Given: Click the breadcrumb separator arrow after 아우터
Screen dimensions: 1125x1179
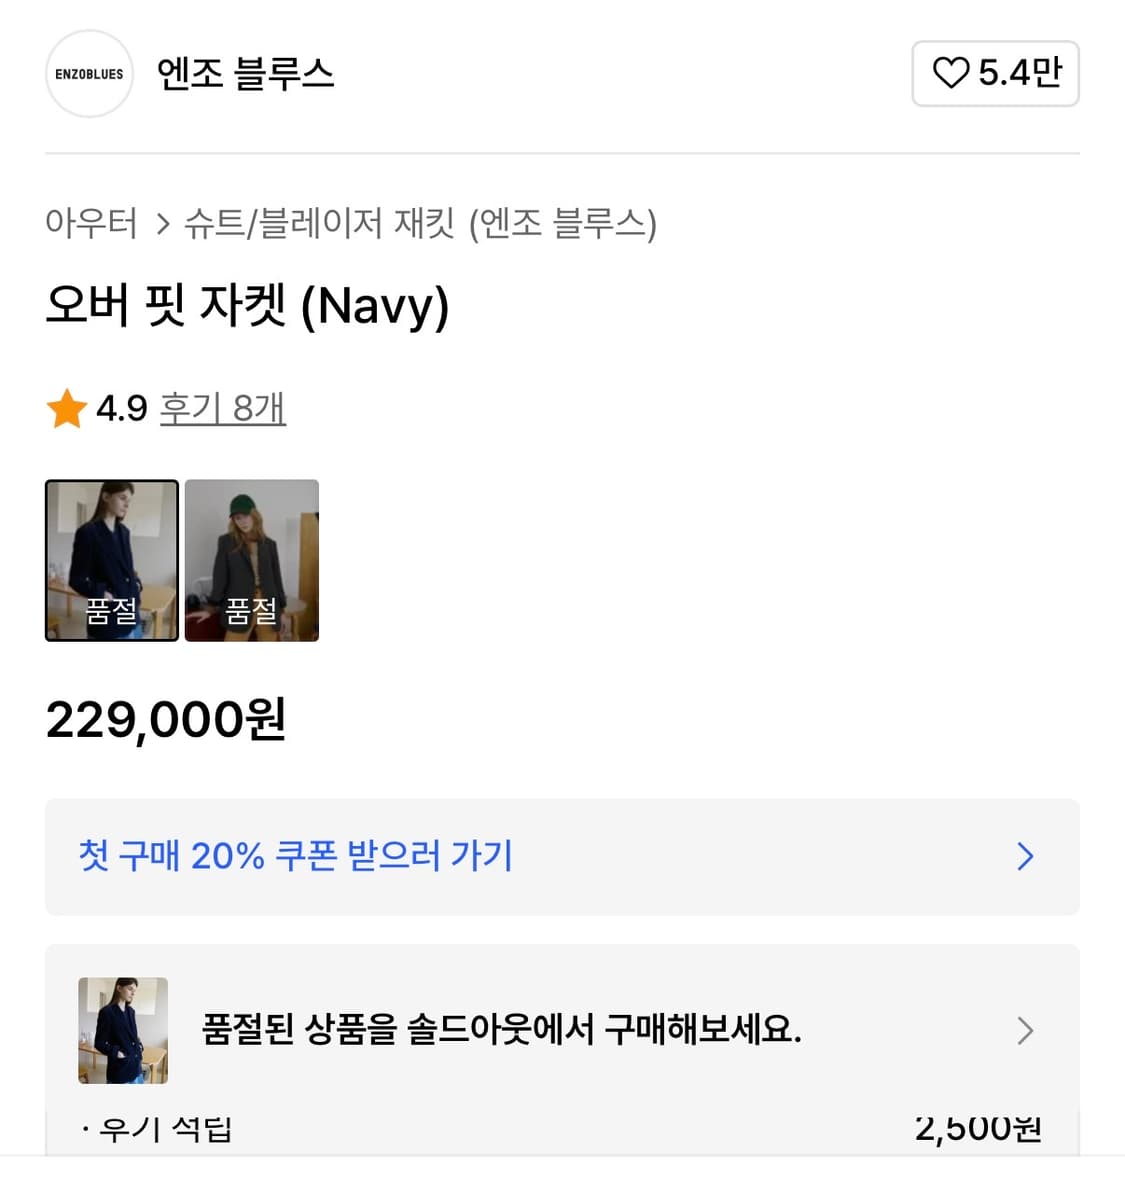Looking at the screenshot, I should coord(162,223).
